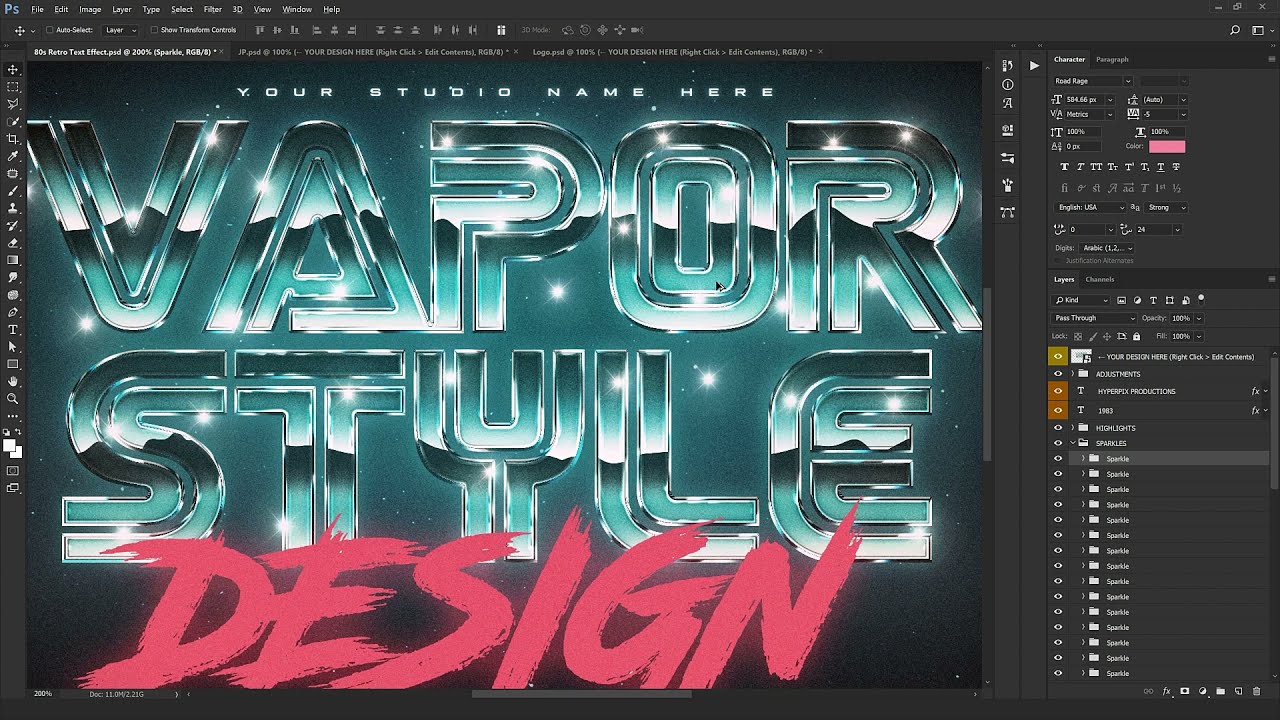Select the Zoom tool
Screen dimensions: 1280x720
pyautogui.click(x=13, y=398)
